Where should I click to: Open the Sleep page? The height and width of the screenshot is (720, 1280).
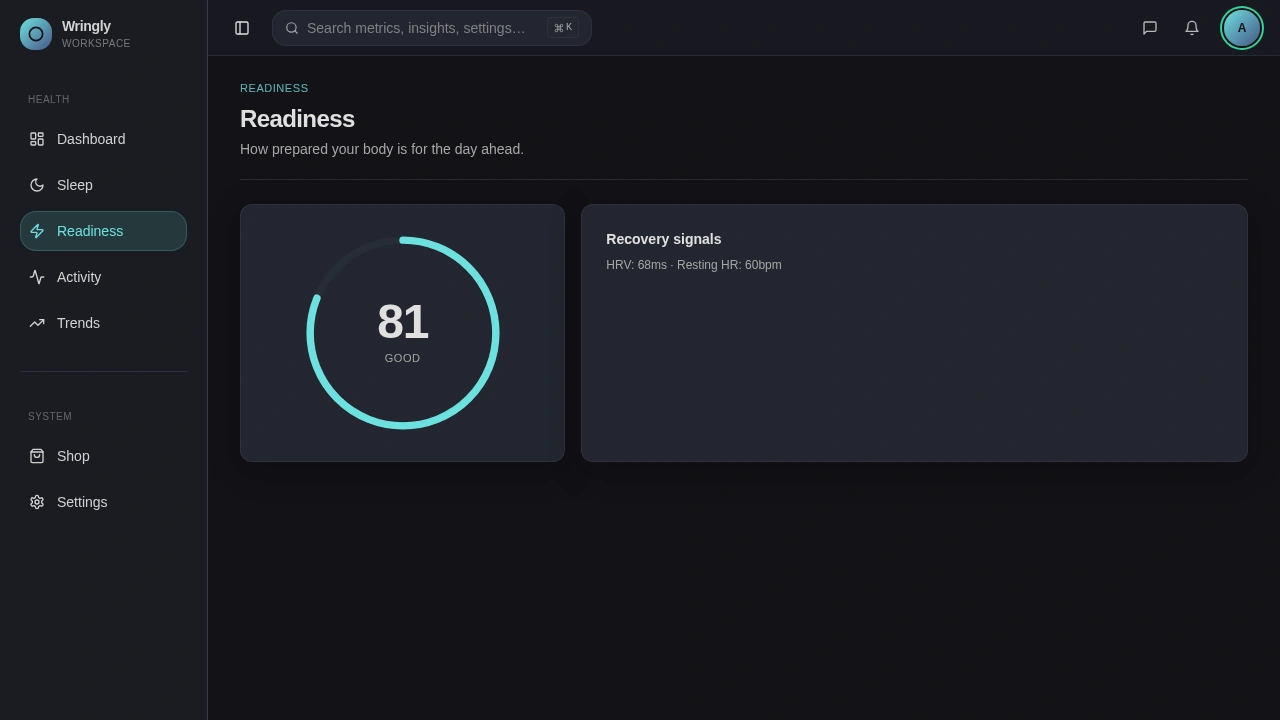pyautogui.click(x=75, y=185)
